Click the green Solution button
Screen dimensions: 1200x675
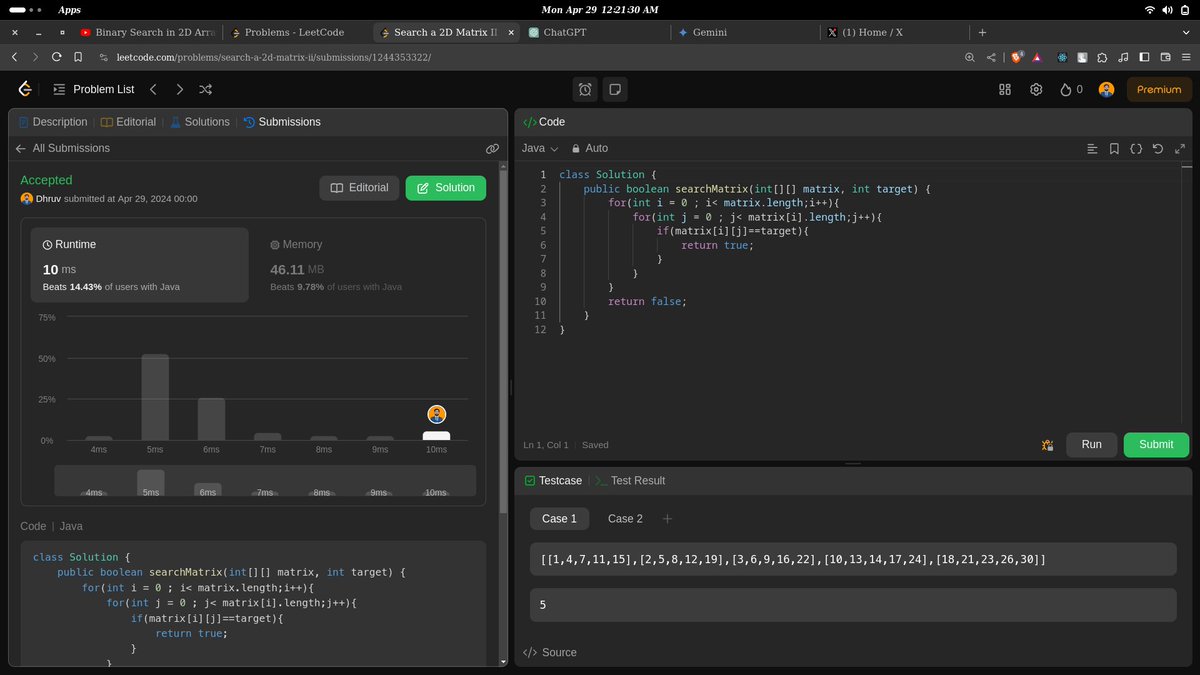tap(445, 188)
